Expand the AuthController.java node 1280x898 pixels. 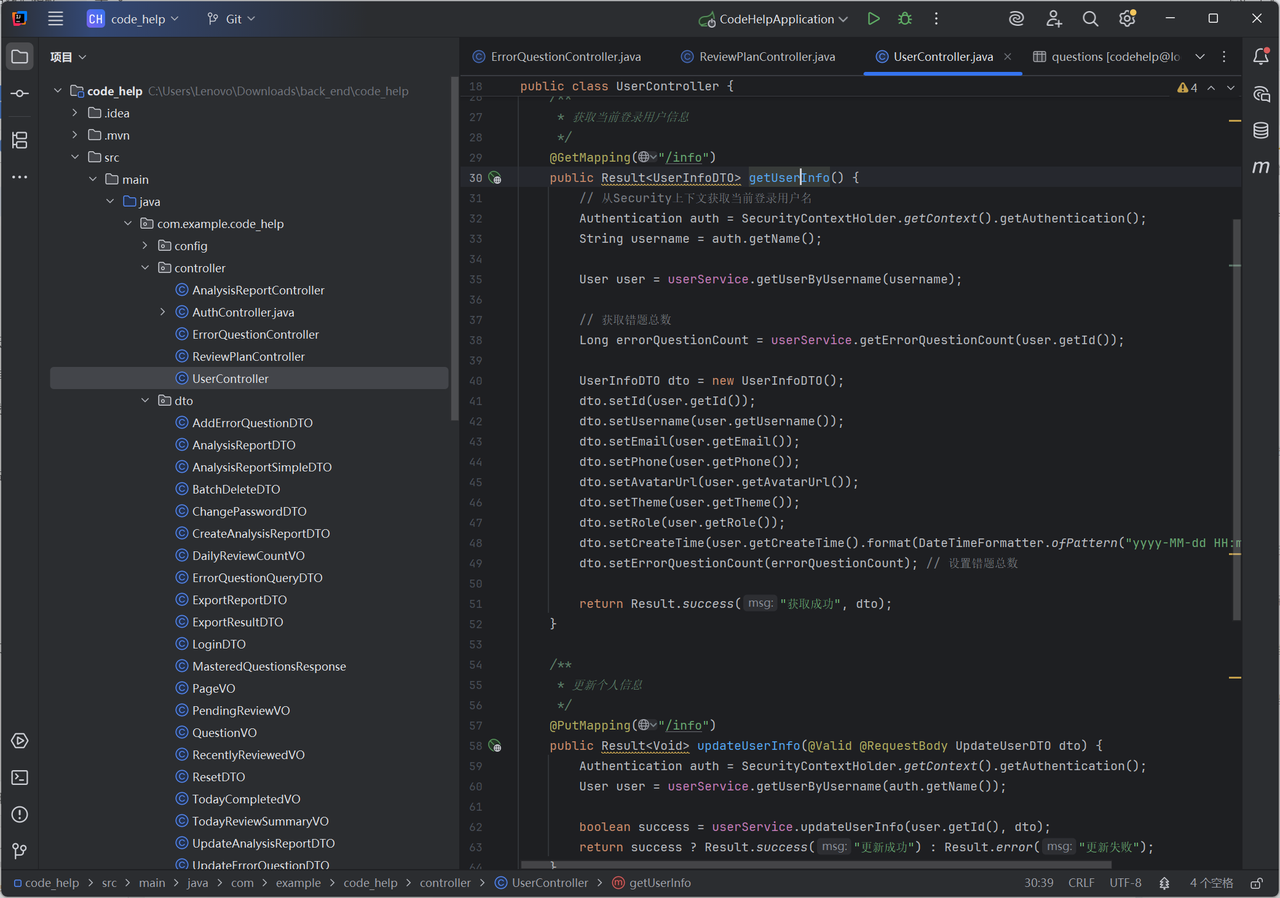(163, 312)
